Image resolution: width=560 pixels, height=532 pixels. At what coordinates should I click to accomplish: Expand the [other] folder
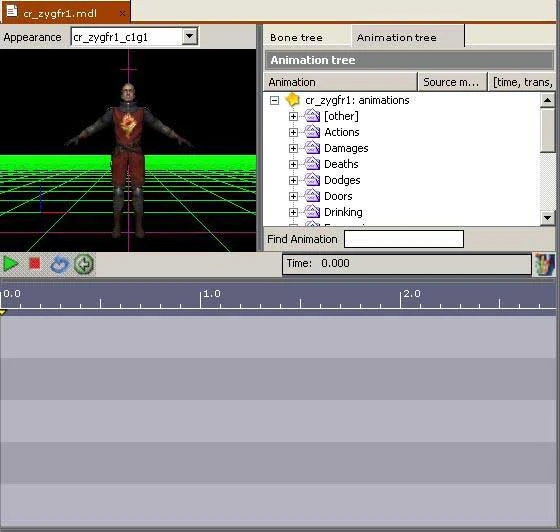293,116
